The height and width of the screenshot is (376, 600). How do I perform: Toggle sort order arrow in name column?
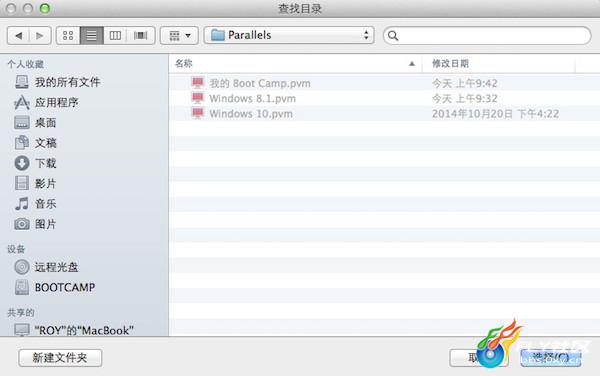click(x=412, y=63)
